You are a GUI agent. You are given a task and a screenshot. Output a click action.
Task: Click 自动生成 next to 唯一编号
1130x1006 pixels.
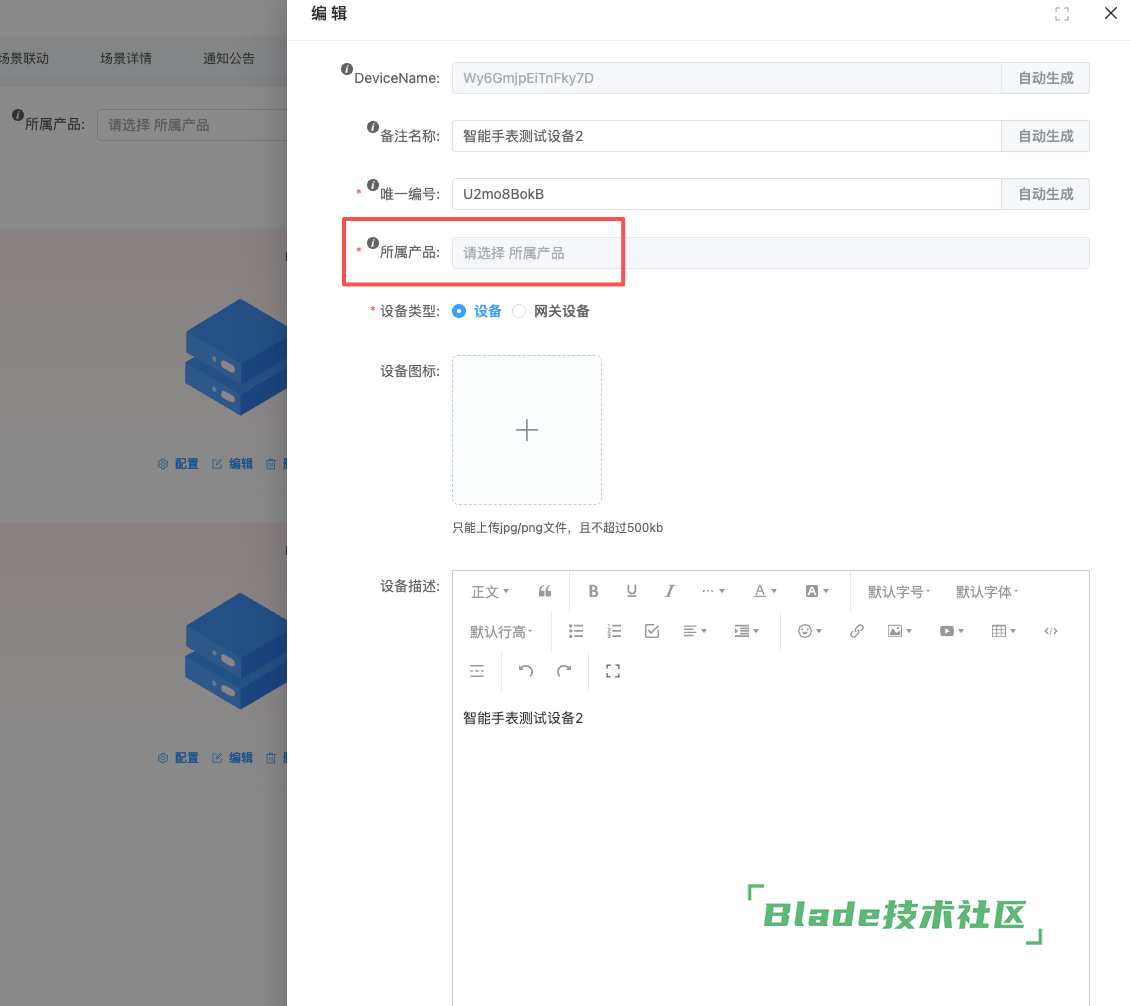(x=1045, y=194)
